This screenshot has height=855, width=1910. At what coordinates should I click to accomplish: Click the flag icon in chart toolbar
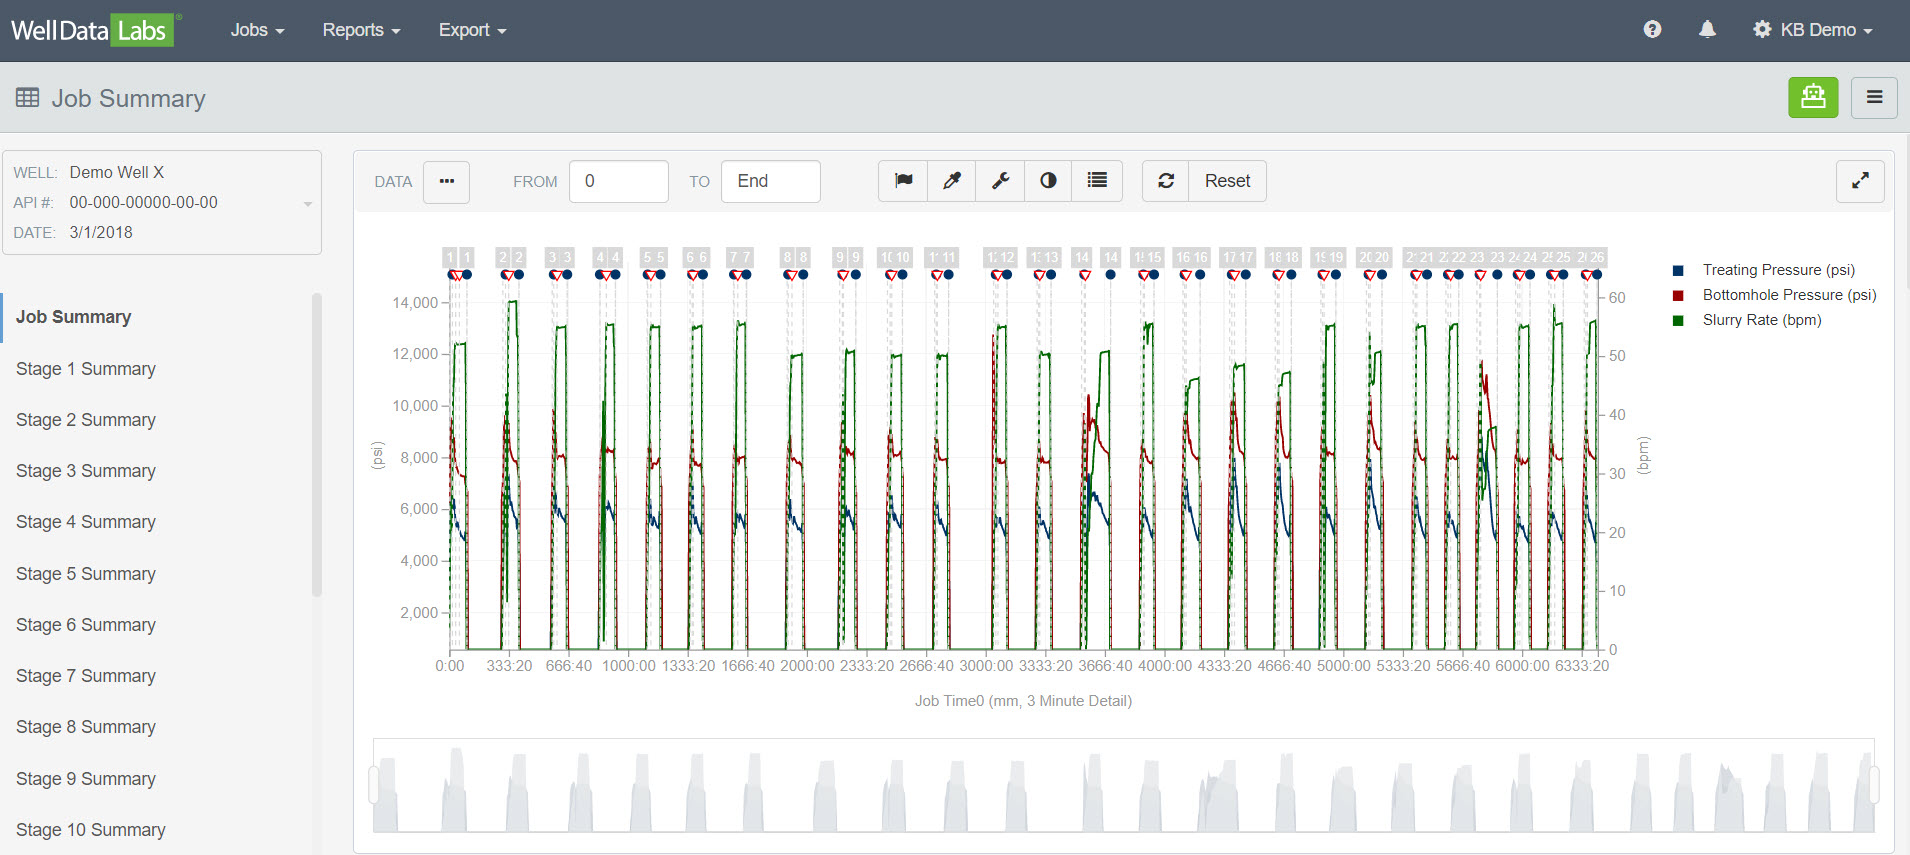tap(903, 181)
